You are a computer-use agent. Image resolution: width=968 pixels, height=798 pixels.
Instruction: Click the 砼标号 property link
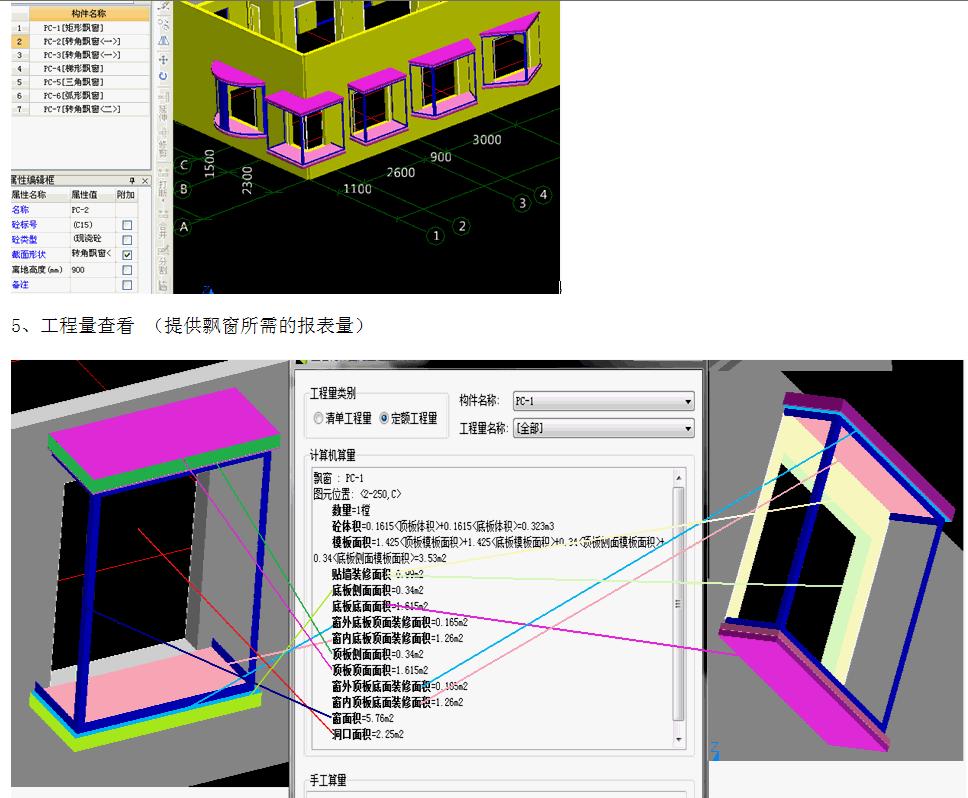(24, 225)
